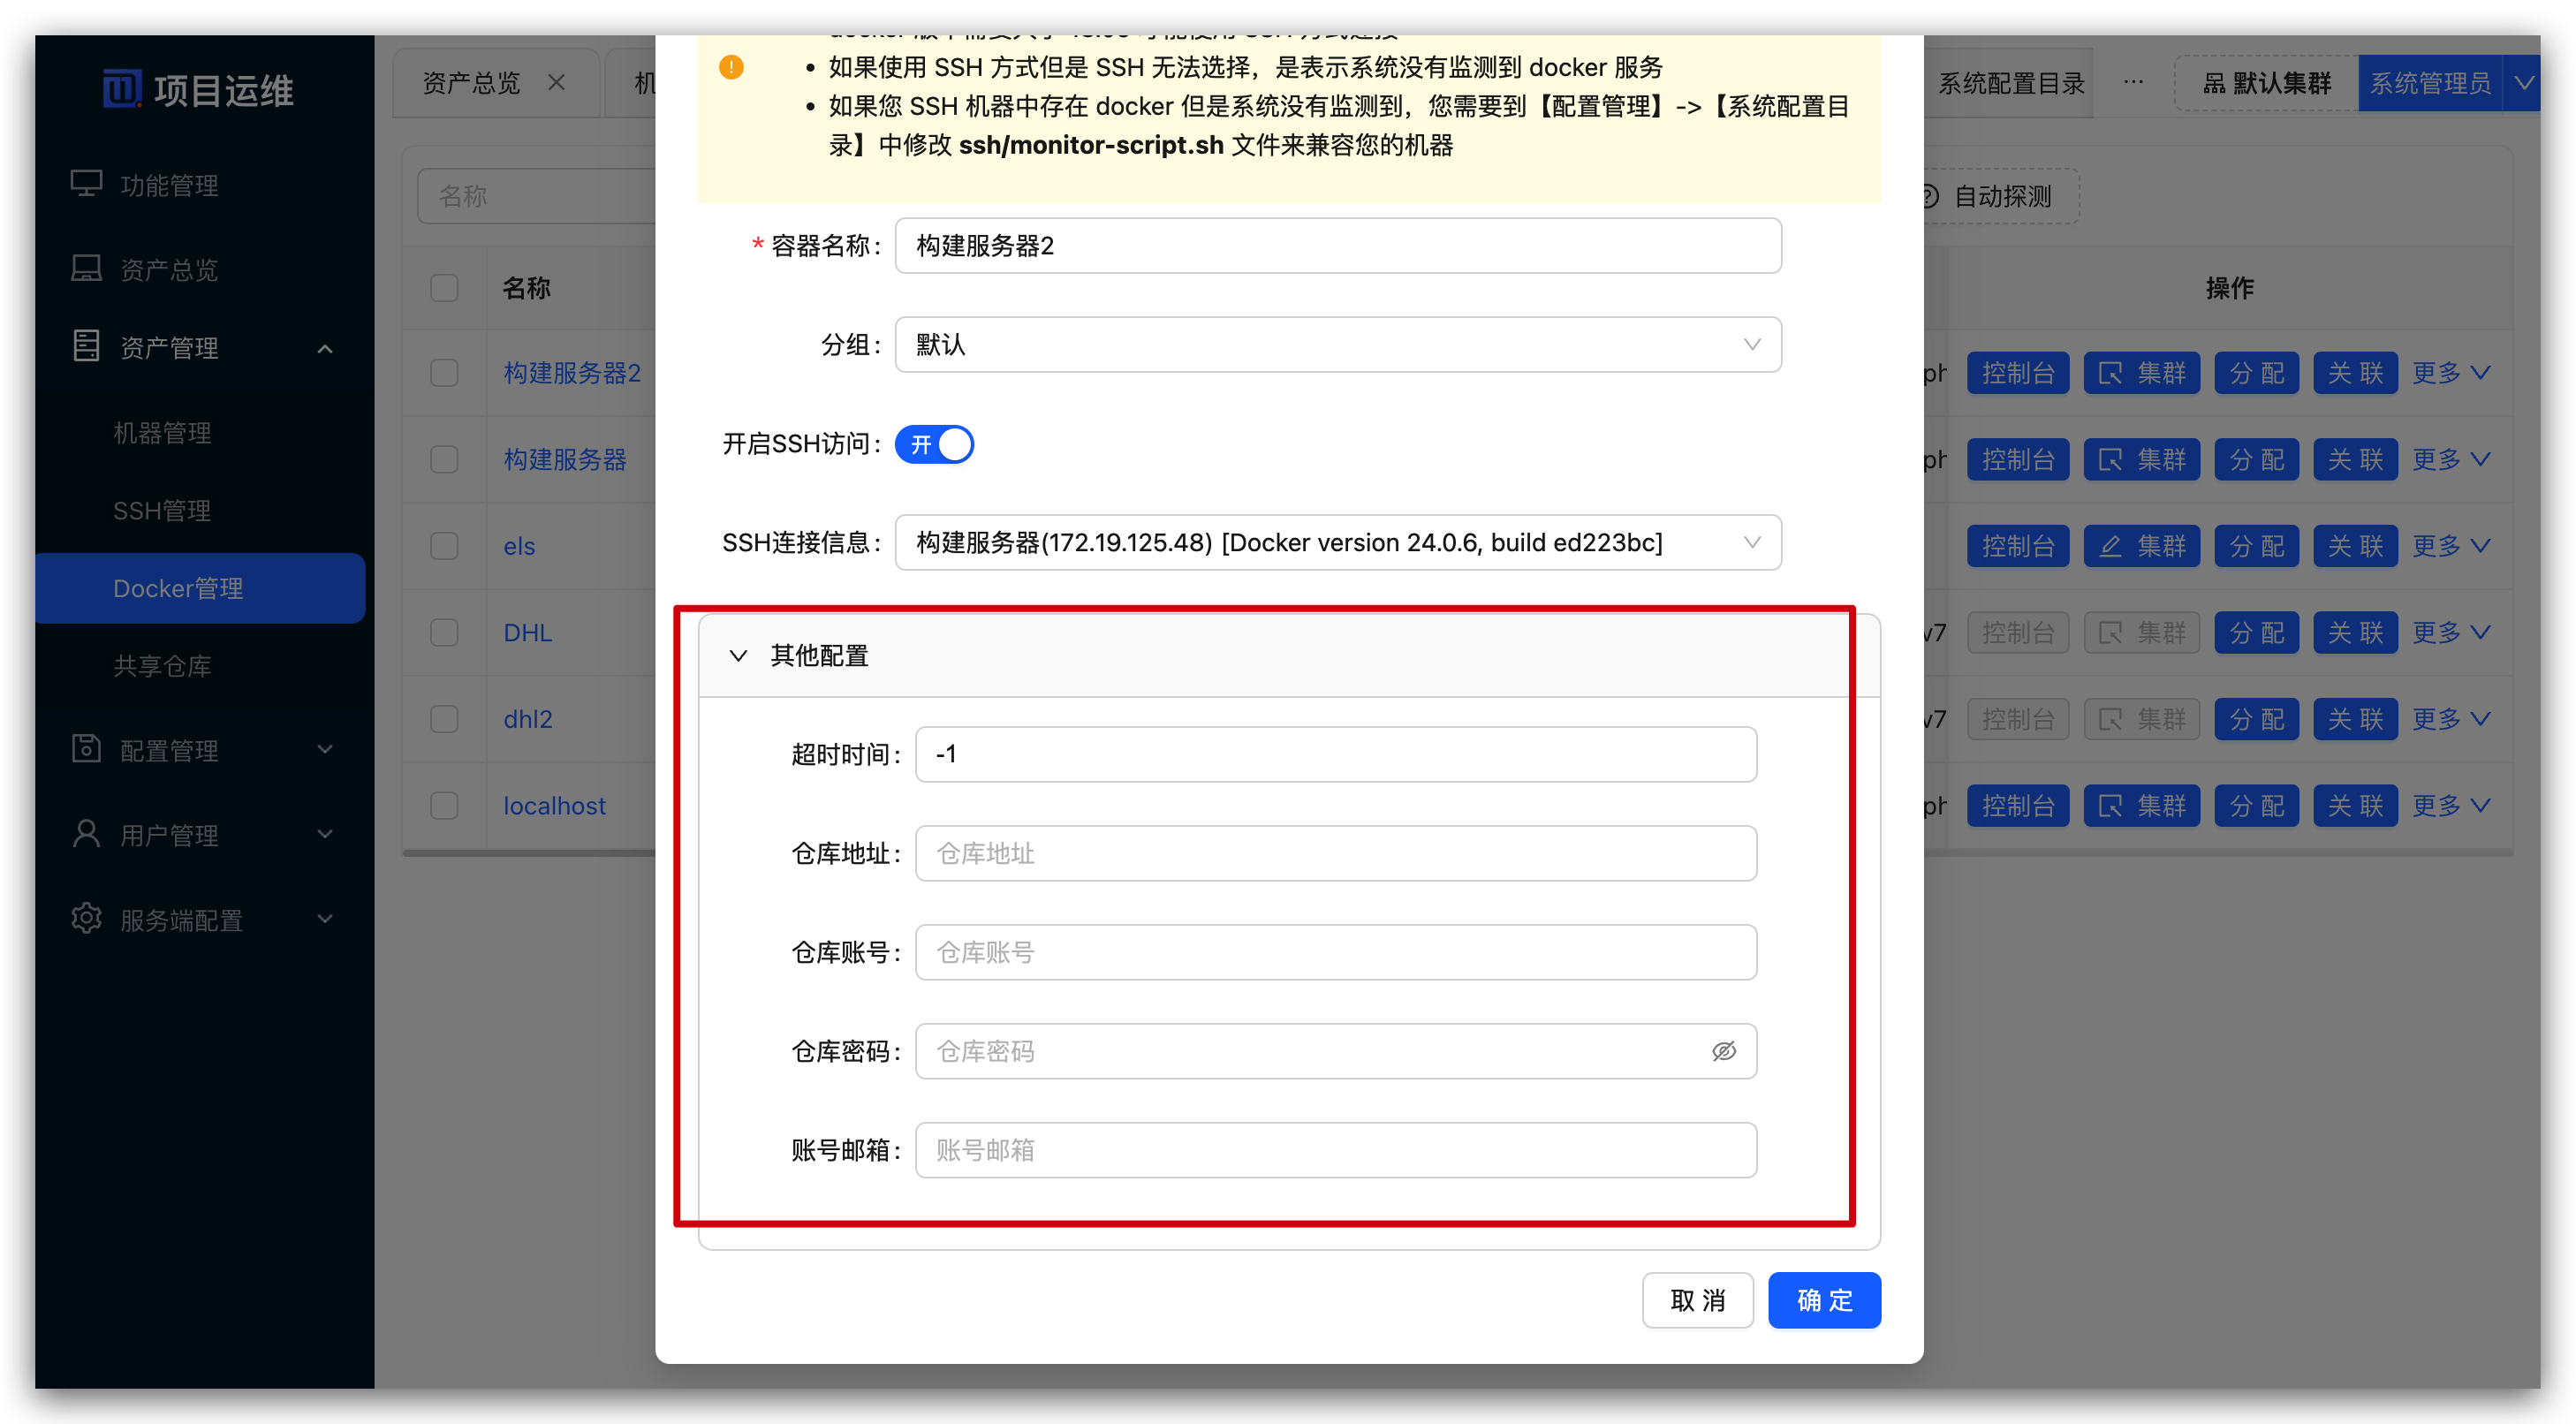The image size is (2576, 1424).
Task: Disable the 开启SSH访问 toggle
Action: pyautogui.click(x=934, y=444)
